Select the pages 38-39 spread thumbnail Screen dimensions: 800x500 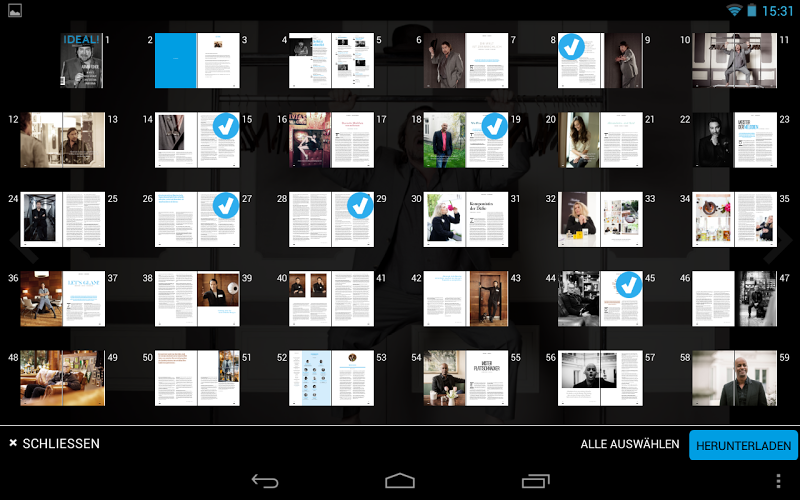[197, 298]
